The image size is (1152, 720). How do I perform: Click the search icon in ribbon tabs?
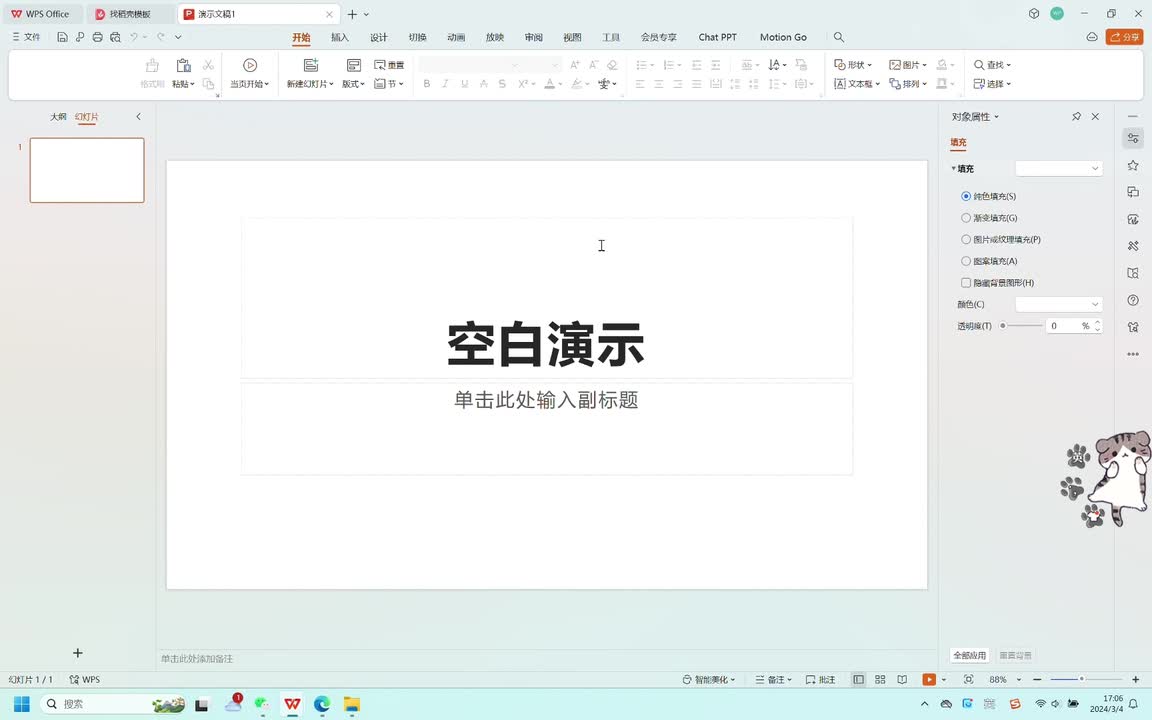[839, 37]
